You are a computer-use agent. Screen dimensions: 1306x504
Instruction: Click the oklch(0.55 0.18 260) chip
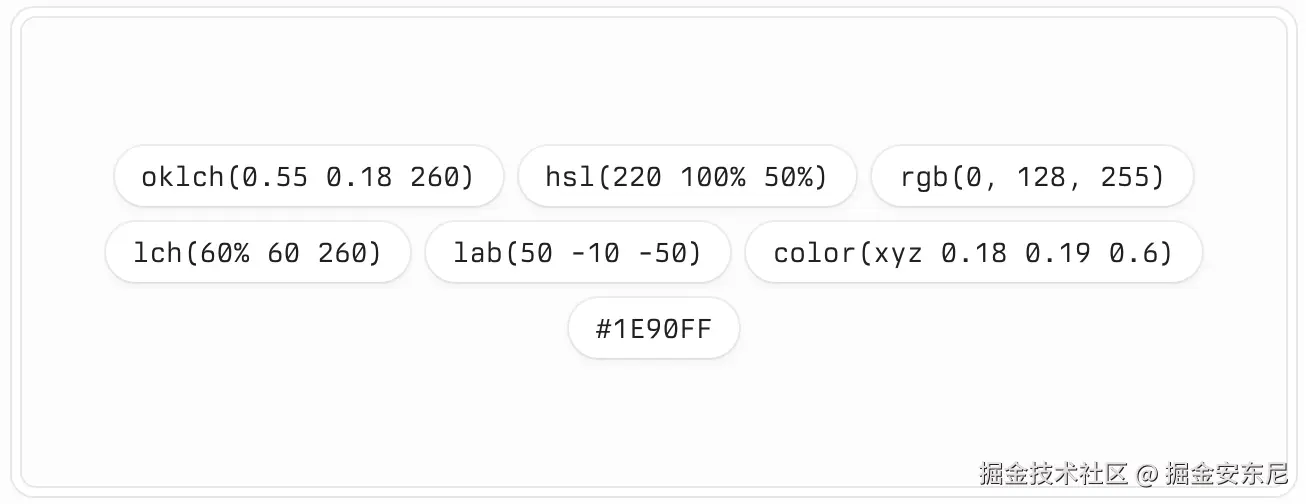[x=308, y=177]
